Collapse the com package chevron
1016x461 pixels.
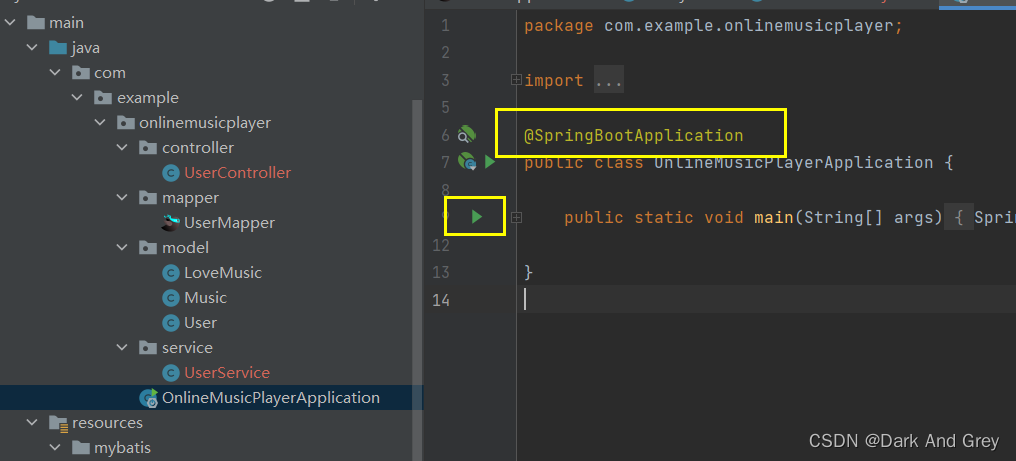[55, 73]
